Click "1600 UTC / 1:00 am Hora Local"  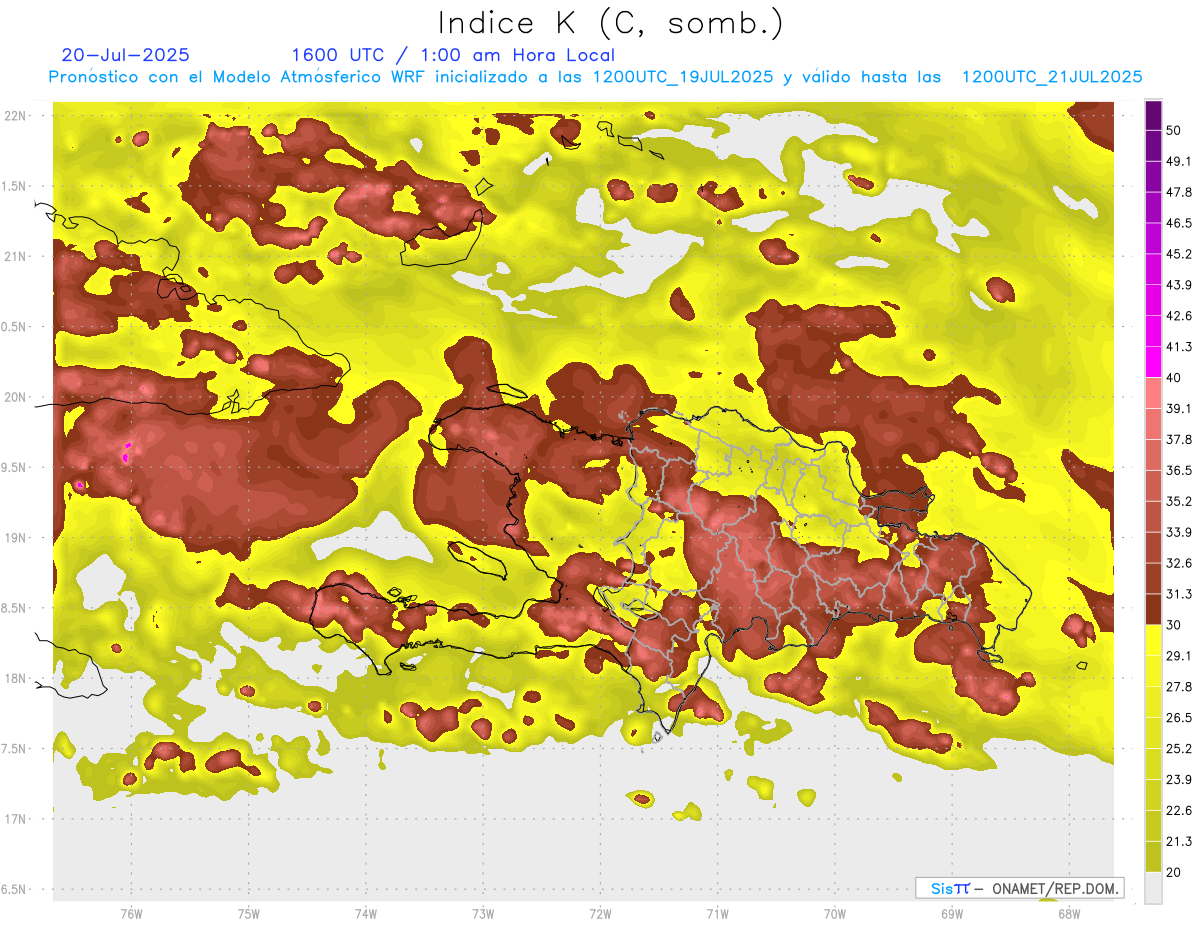coord(453,55)
